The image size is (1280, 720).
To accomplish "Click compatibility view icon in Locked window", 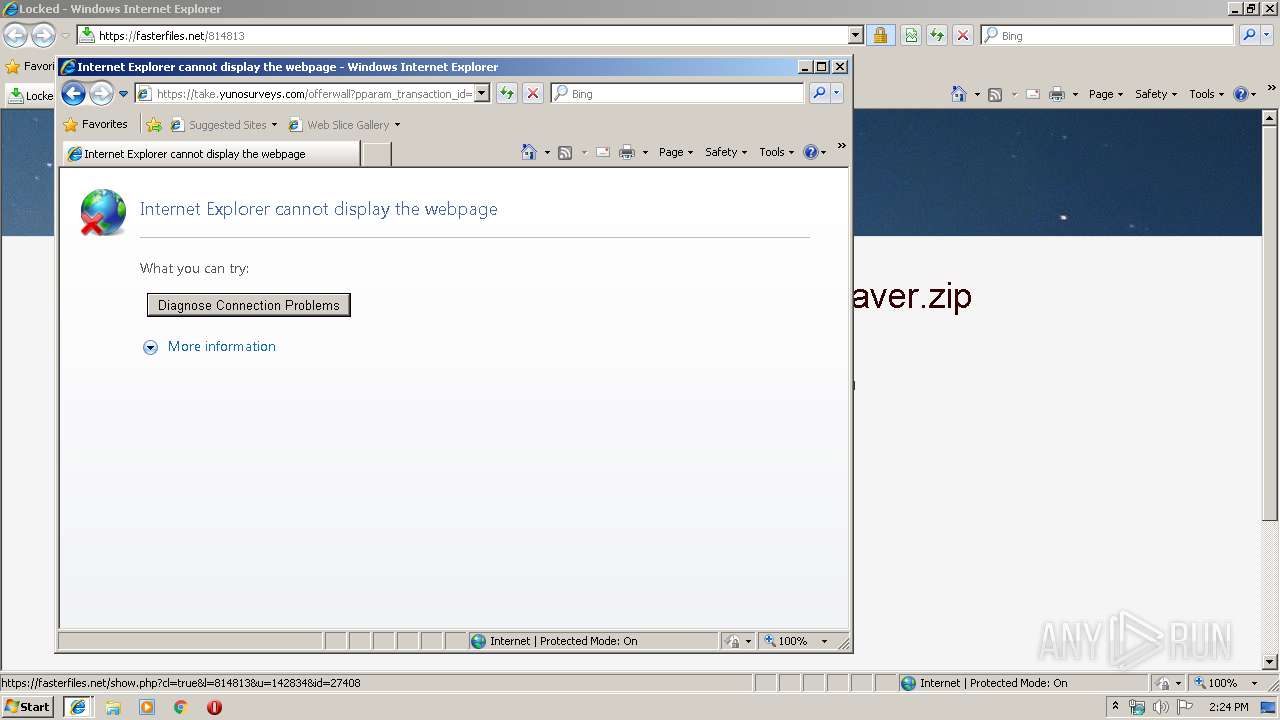I will tap(911, 35).
